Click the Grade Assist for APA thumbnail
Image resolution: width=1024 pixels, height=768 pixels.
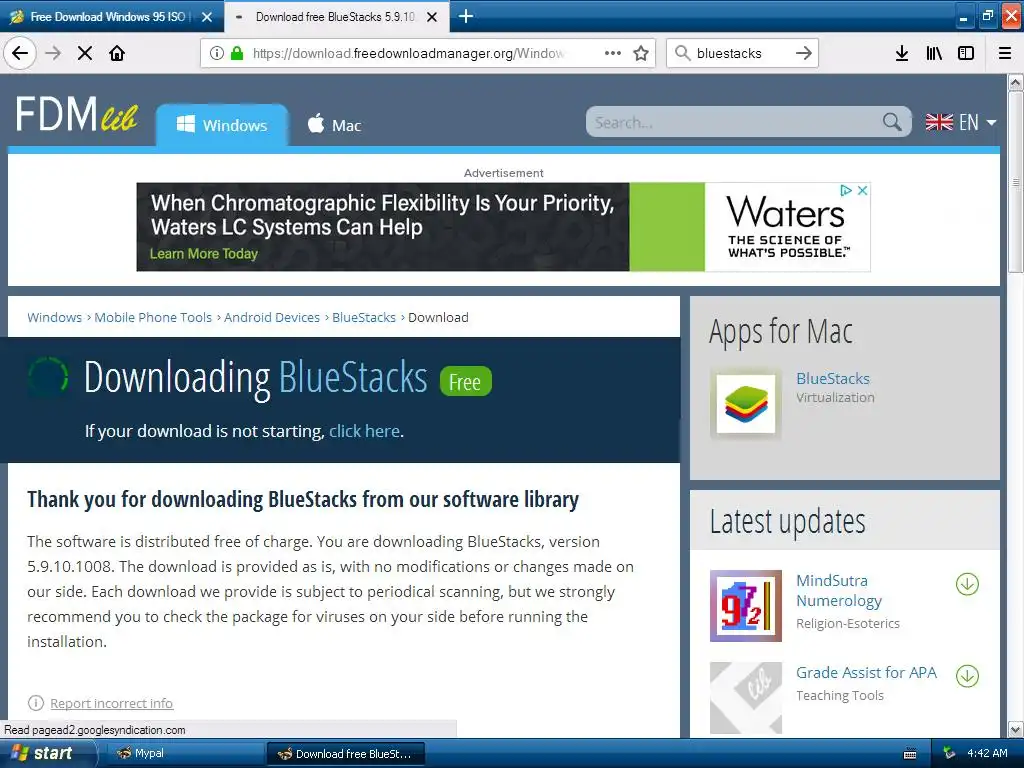[x=746, y=697]
